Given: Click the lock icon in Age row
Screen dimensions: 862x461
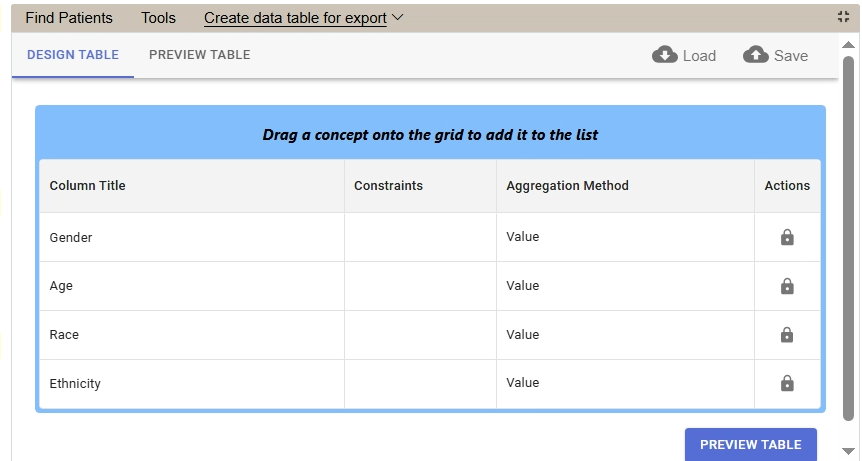Looking at the screenshot, I should click(787, 286).
